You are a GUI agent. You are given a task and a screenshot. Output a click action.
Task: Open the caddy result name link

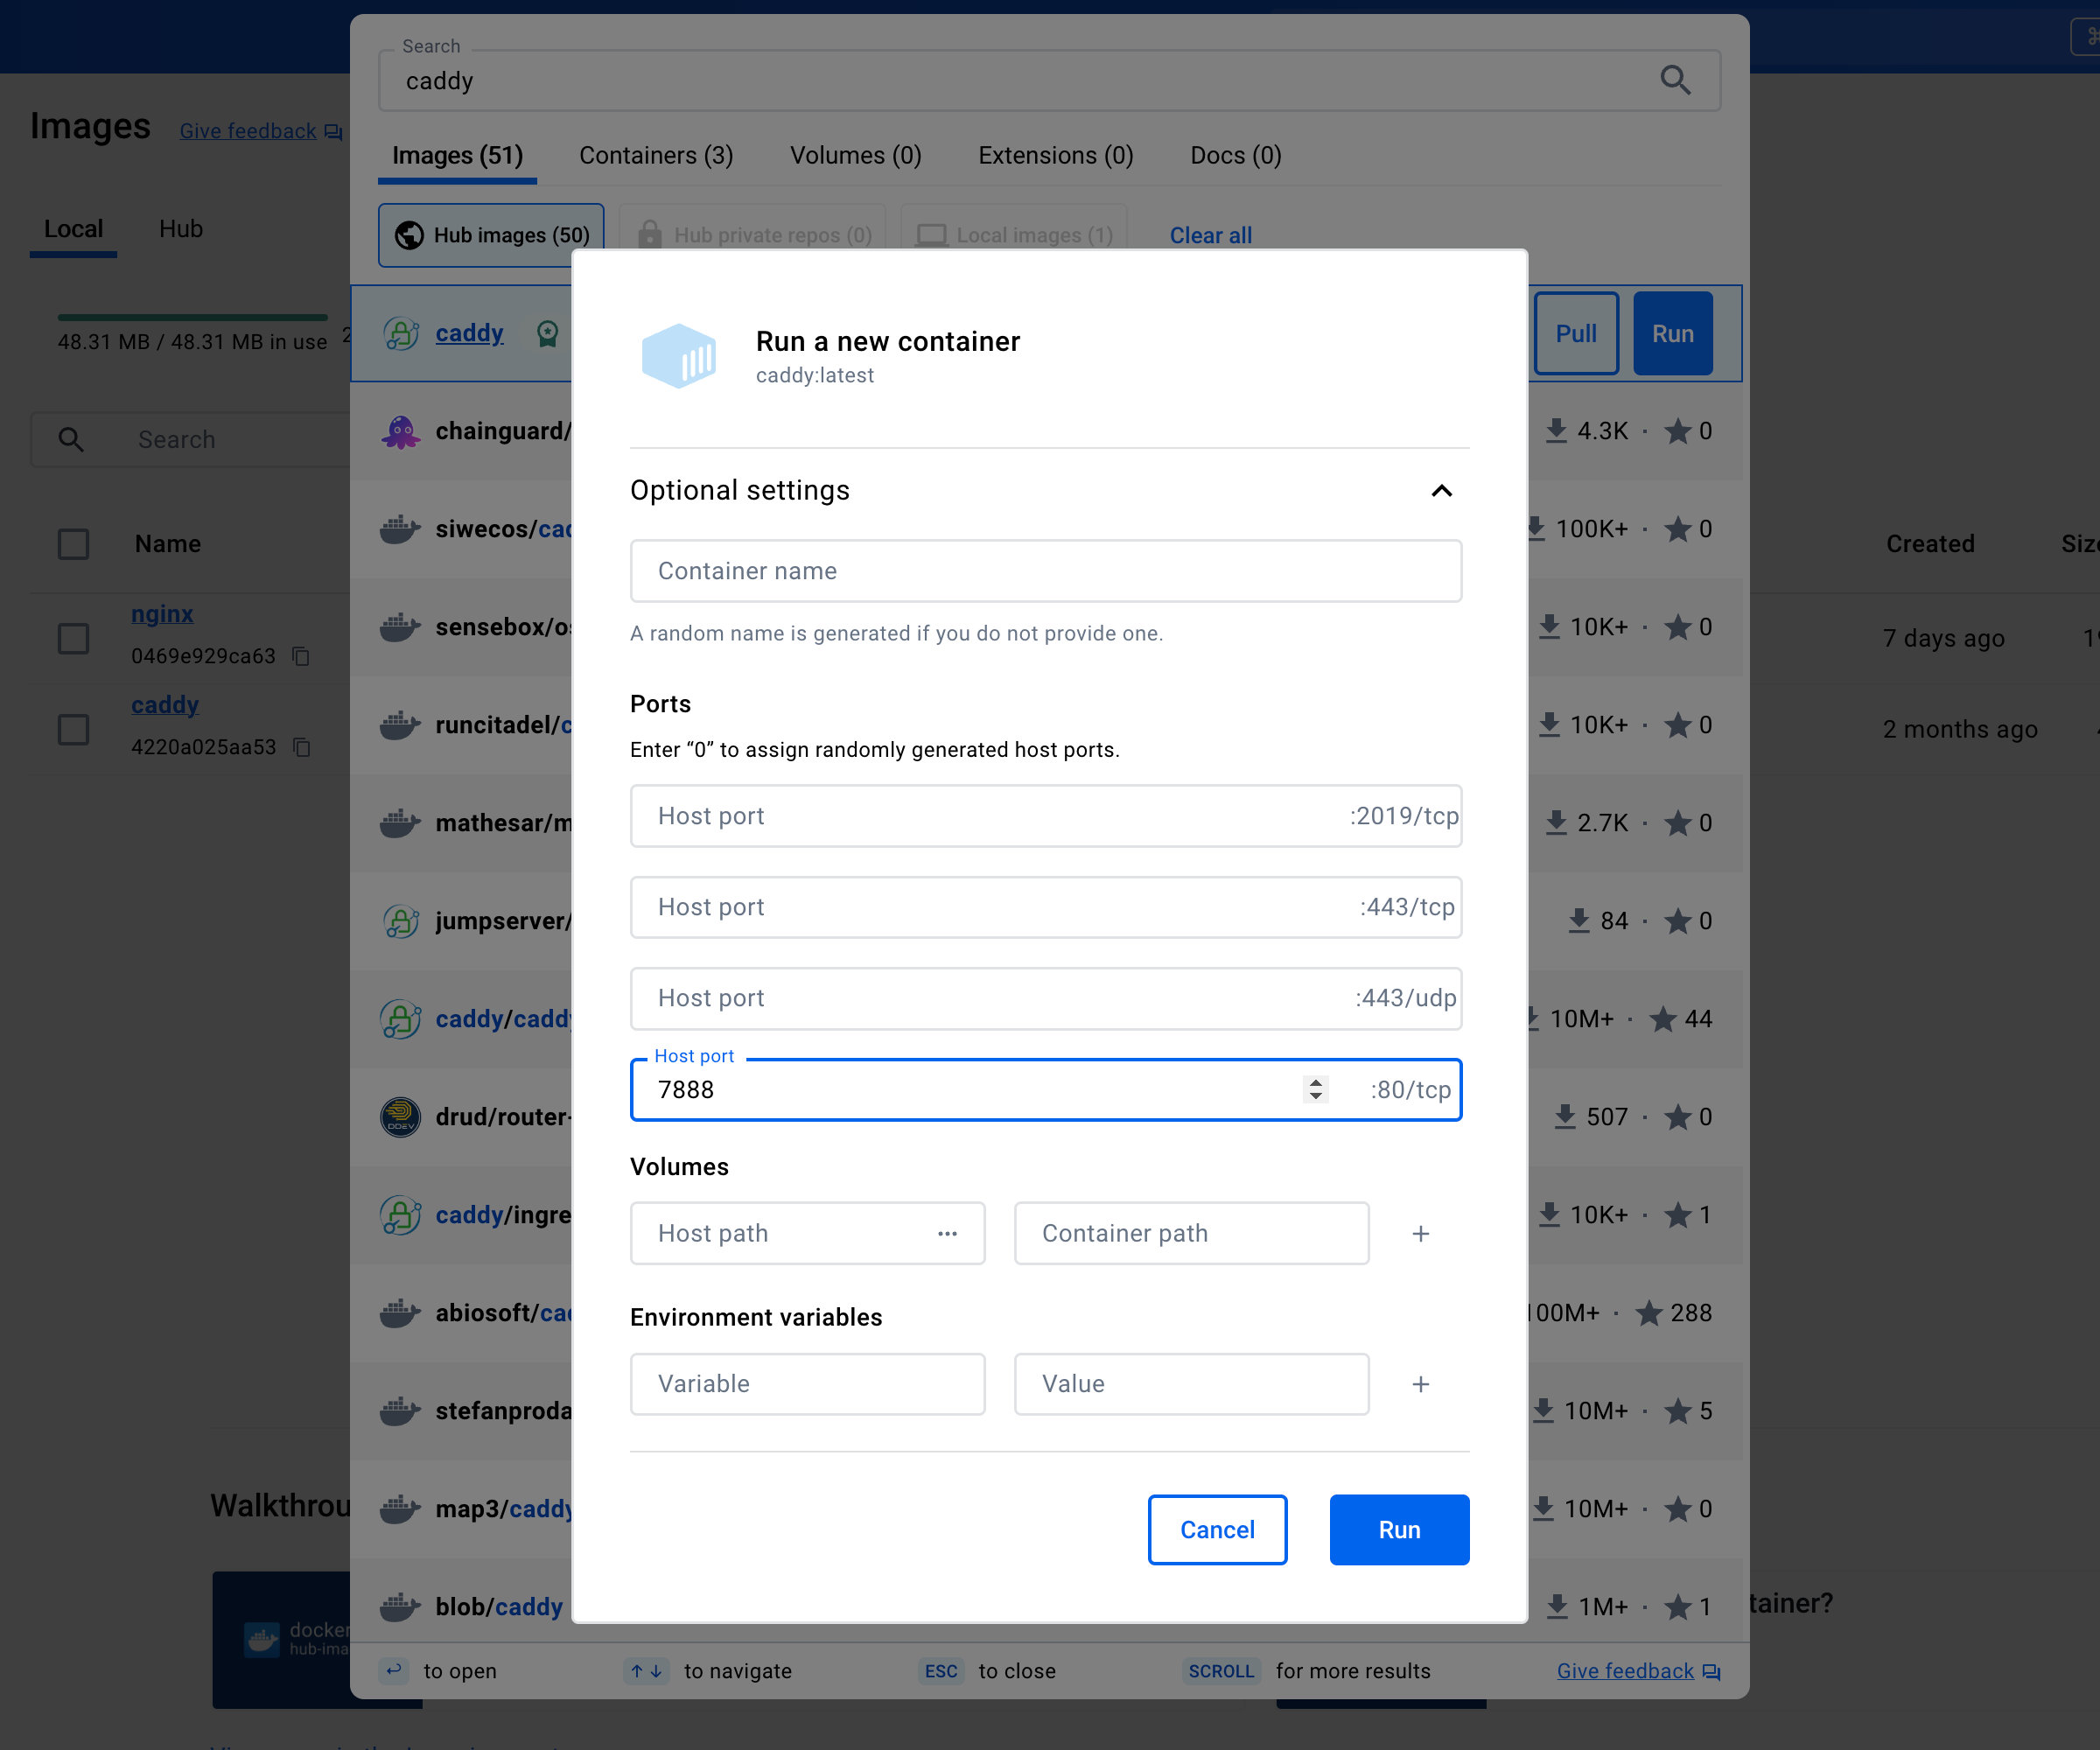(x=469, y=333)
